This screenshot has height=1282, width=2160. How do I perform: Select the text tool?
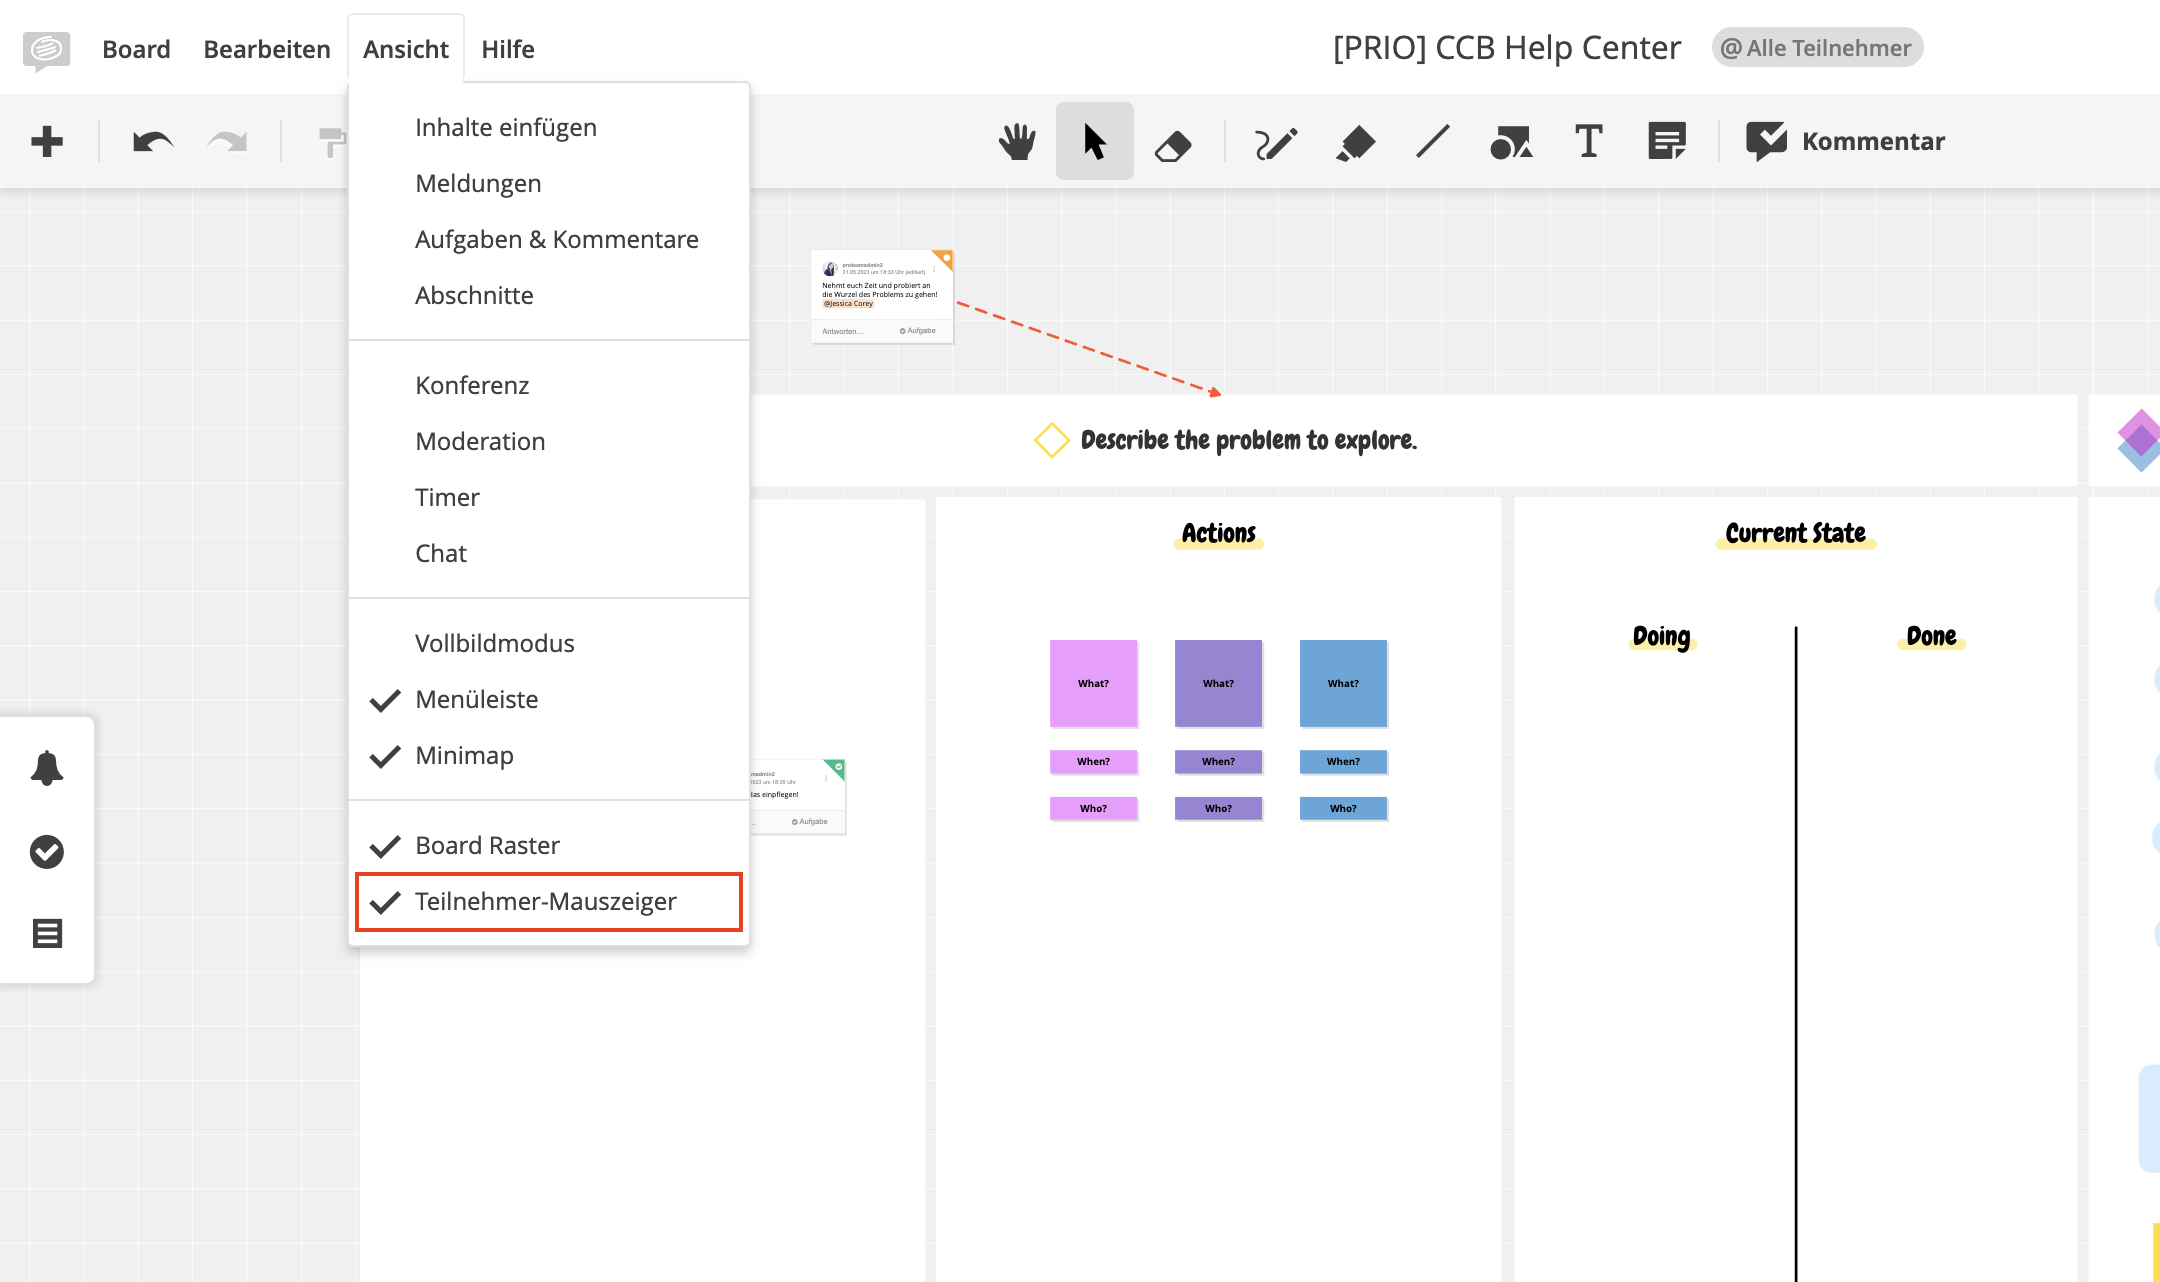(1589, 141)
